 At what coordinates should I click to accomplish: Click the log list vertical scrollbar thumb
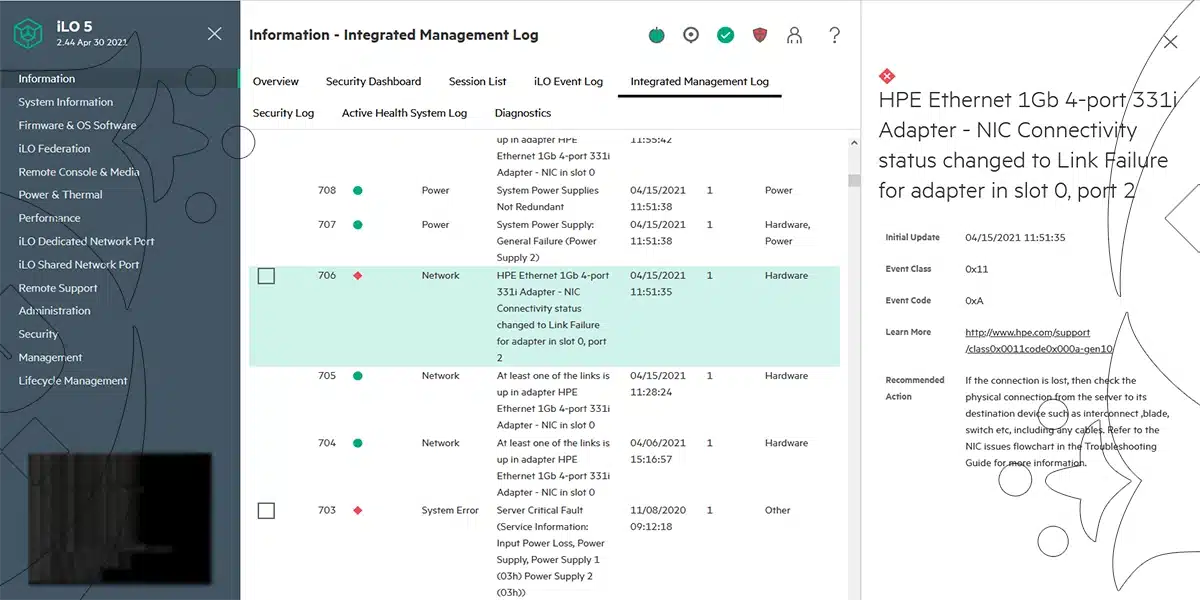pos(854,181)
